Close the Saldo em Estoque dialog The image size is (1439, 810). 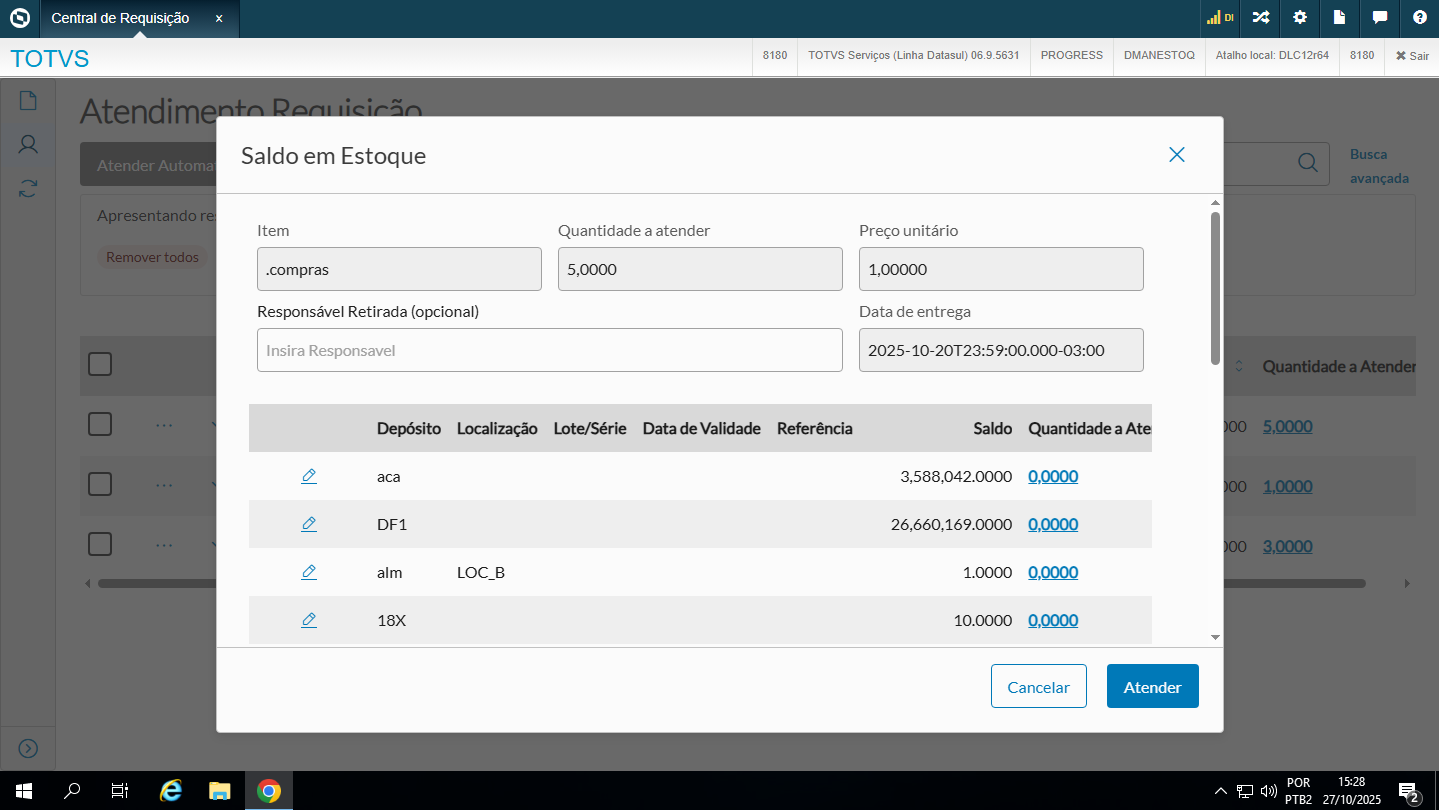coord(1177,154)
